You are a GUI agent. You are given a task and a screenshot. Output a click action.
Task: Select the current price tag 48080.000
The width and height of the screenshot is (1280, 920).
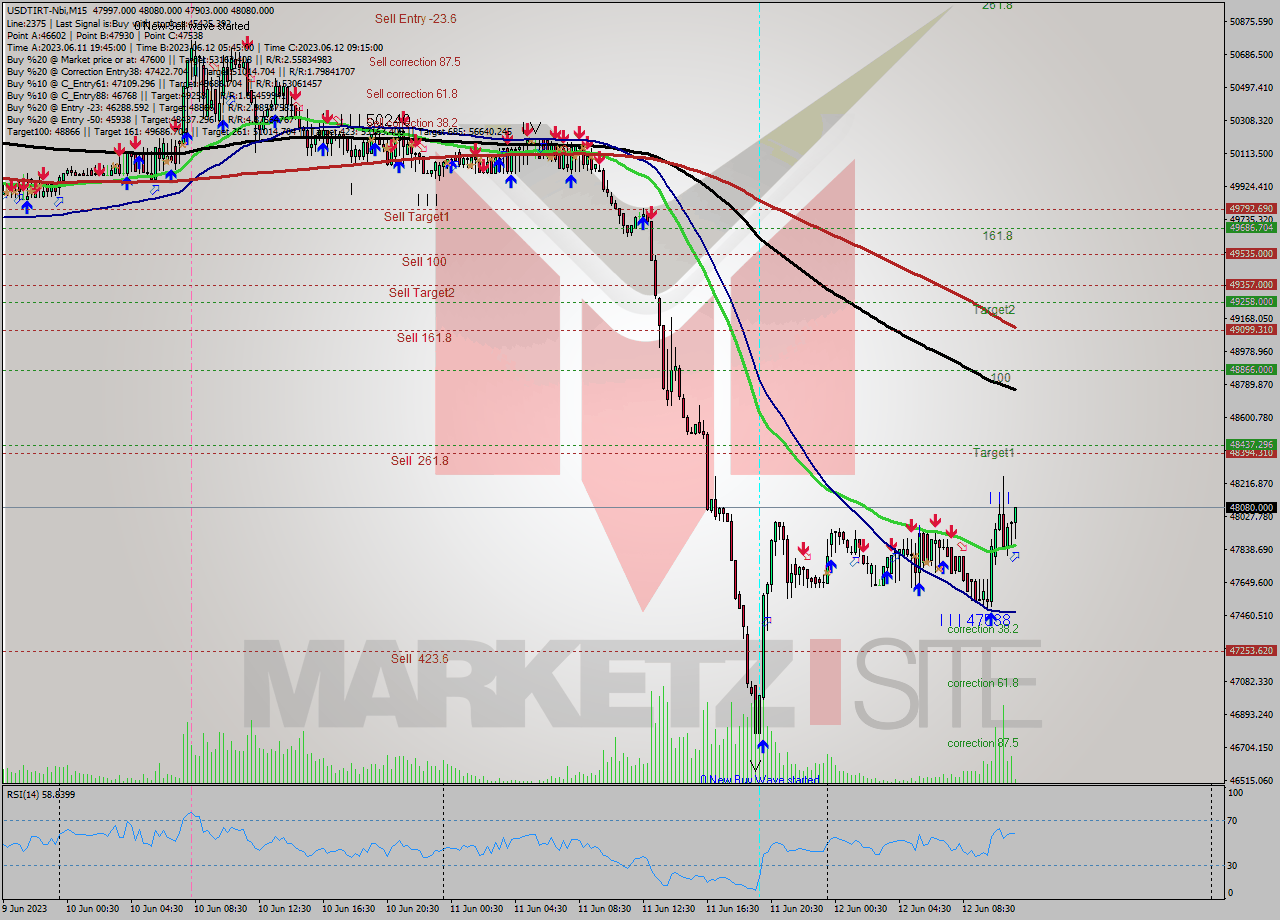tap(1251, 507)
